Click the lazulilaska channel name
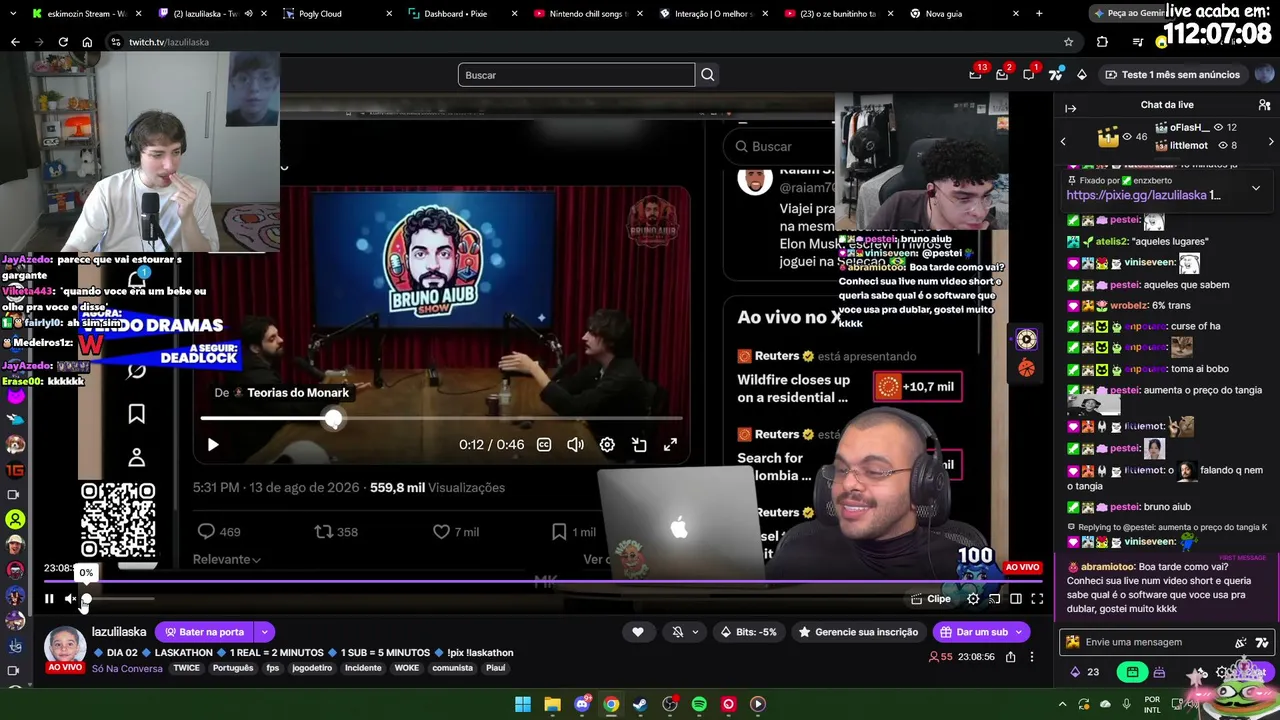 119,632
